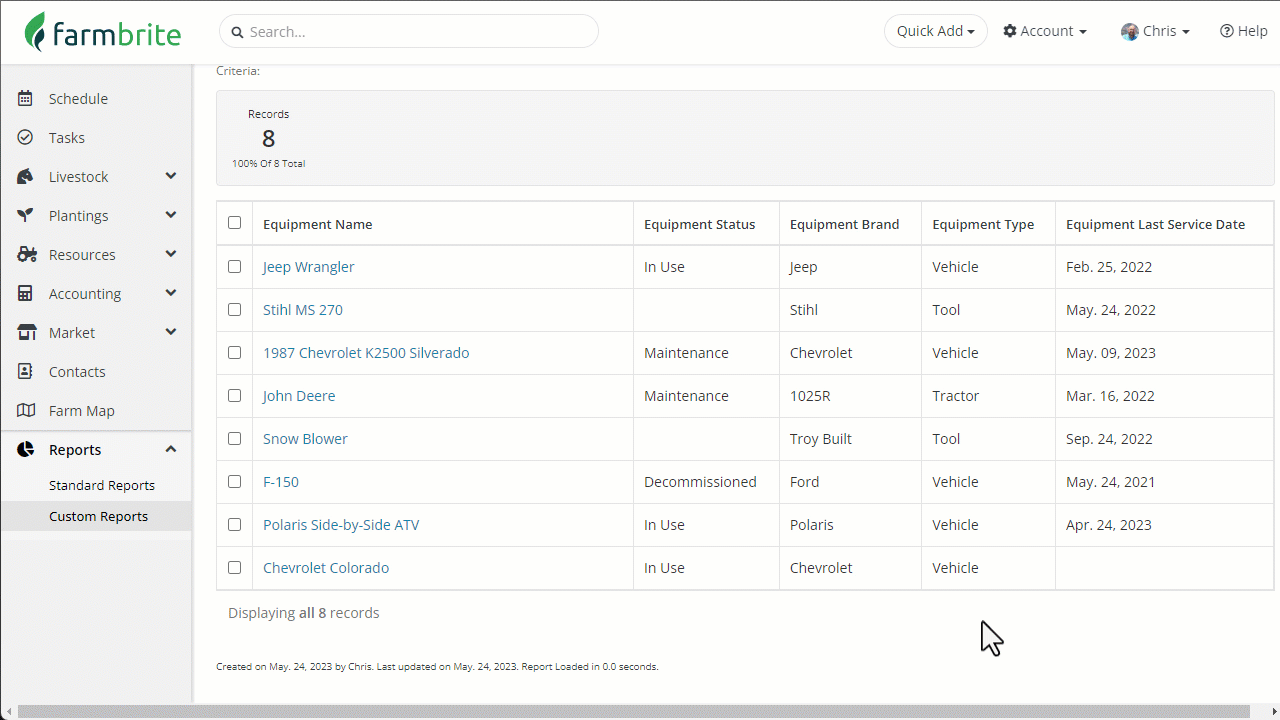Click the Account gear icon
Viewport: 1280px width, 720px height.
pos(1010,31)
